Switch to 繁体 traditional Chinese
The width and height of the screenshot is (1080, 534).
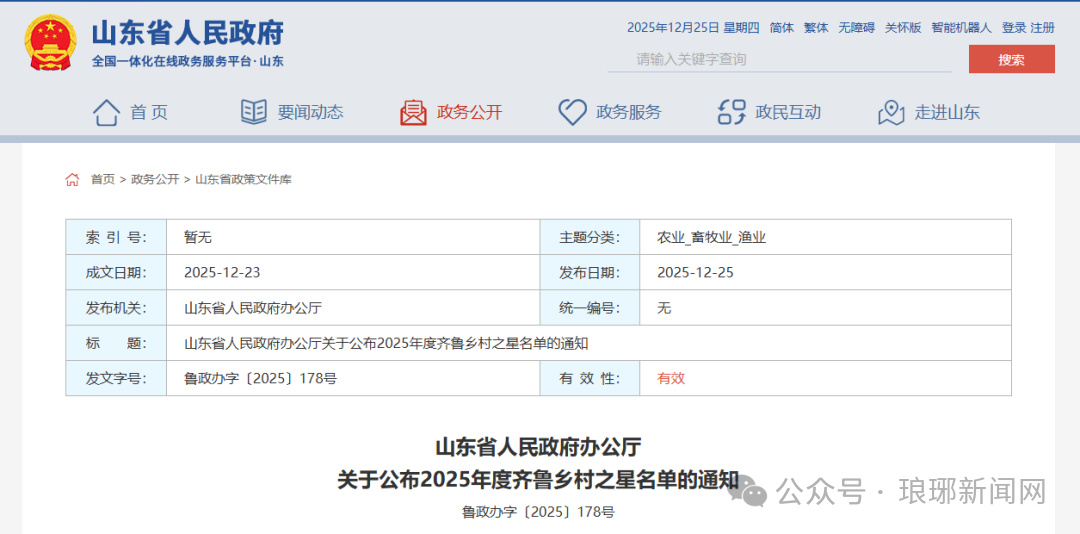tap(816, 28)
